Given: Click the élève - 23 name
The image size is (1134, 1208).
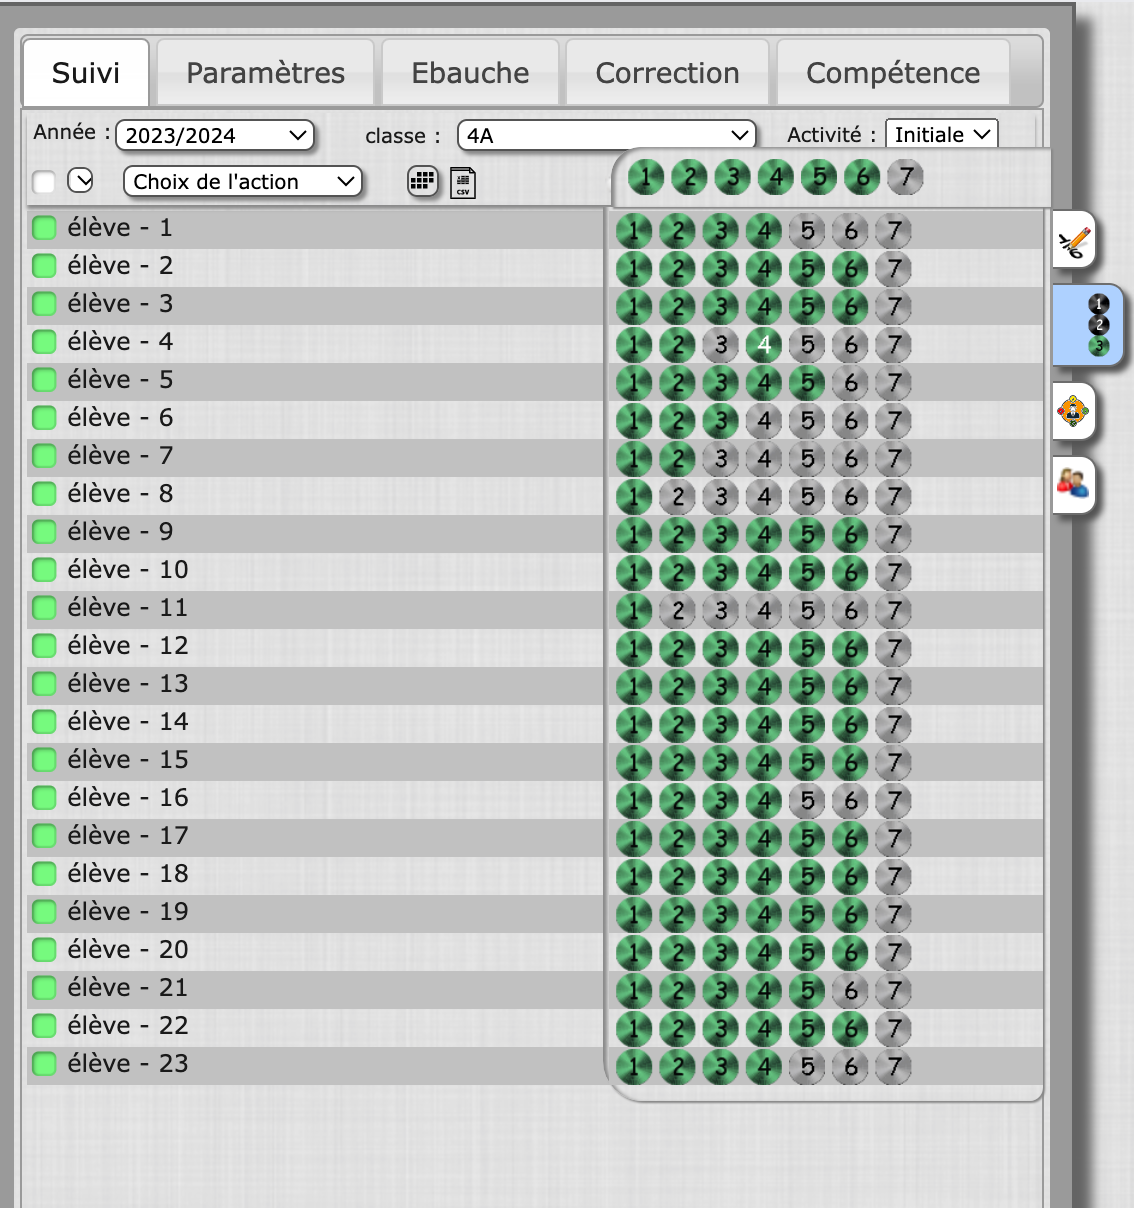Looking at the screenshot, I should (x=127, y=1064).
